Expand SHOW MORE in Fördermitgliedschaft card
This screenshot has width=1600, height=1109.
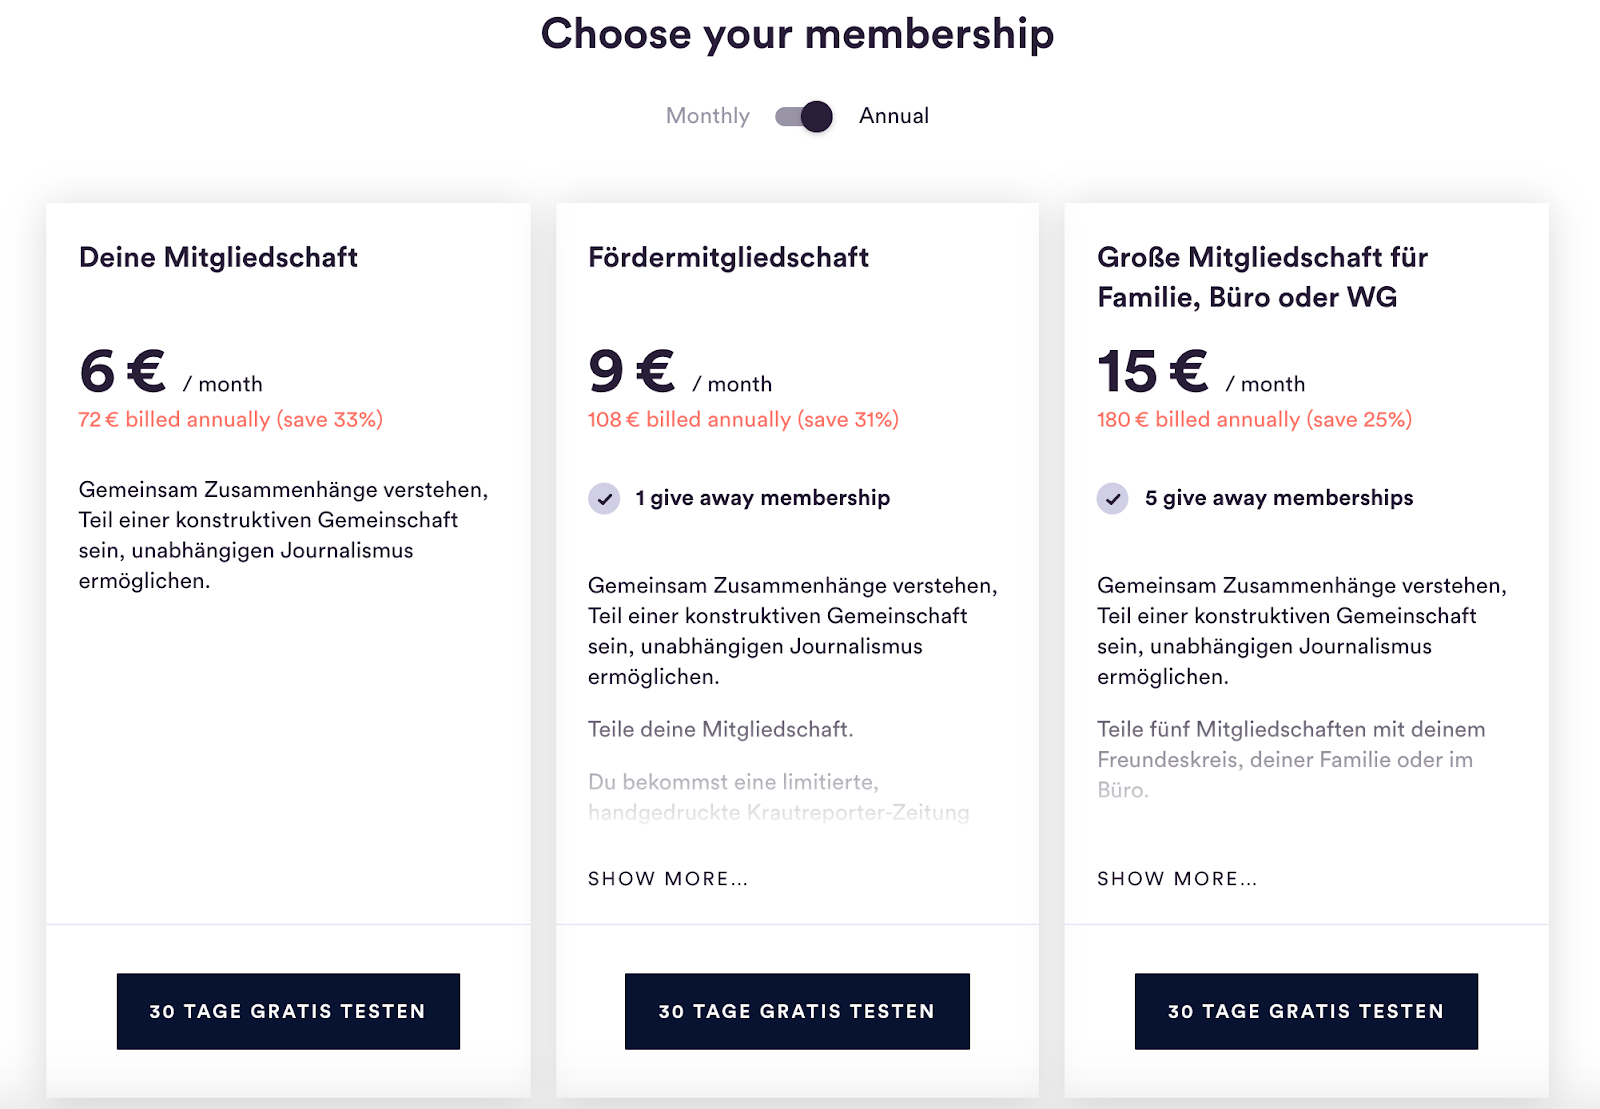coord(668,878)
